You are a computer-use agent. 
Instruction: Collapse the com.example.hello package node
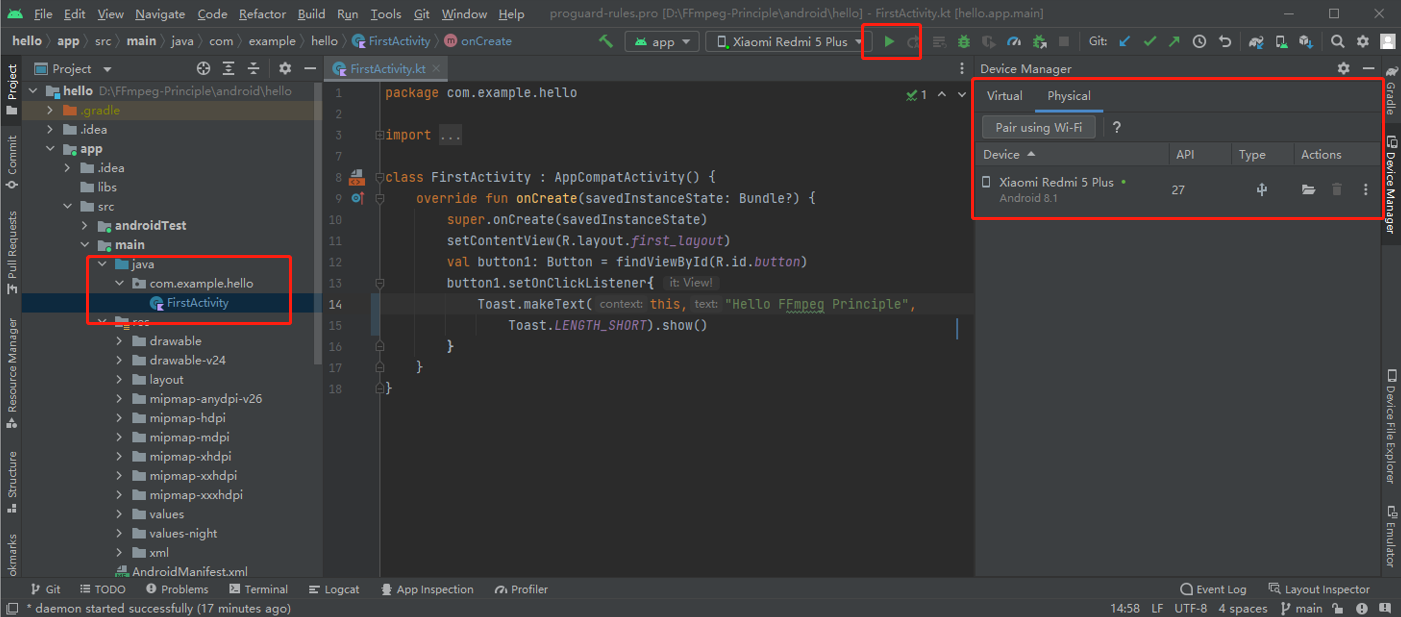click(119, 284)
